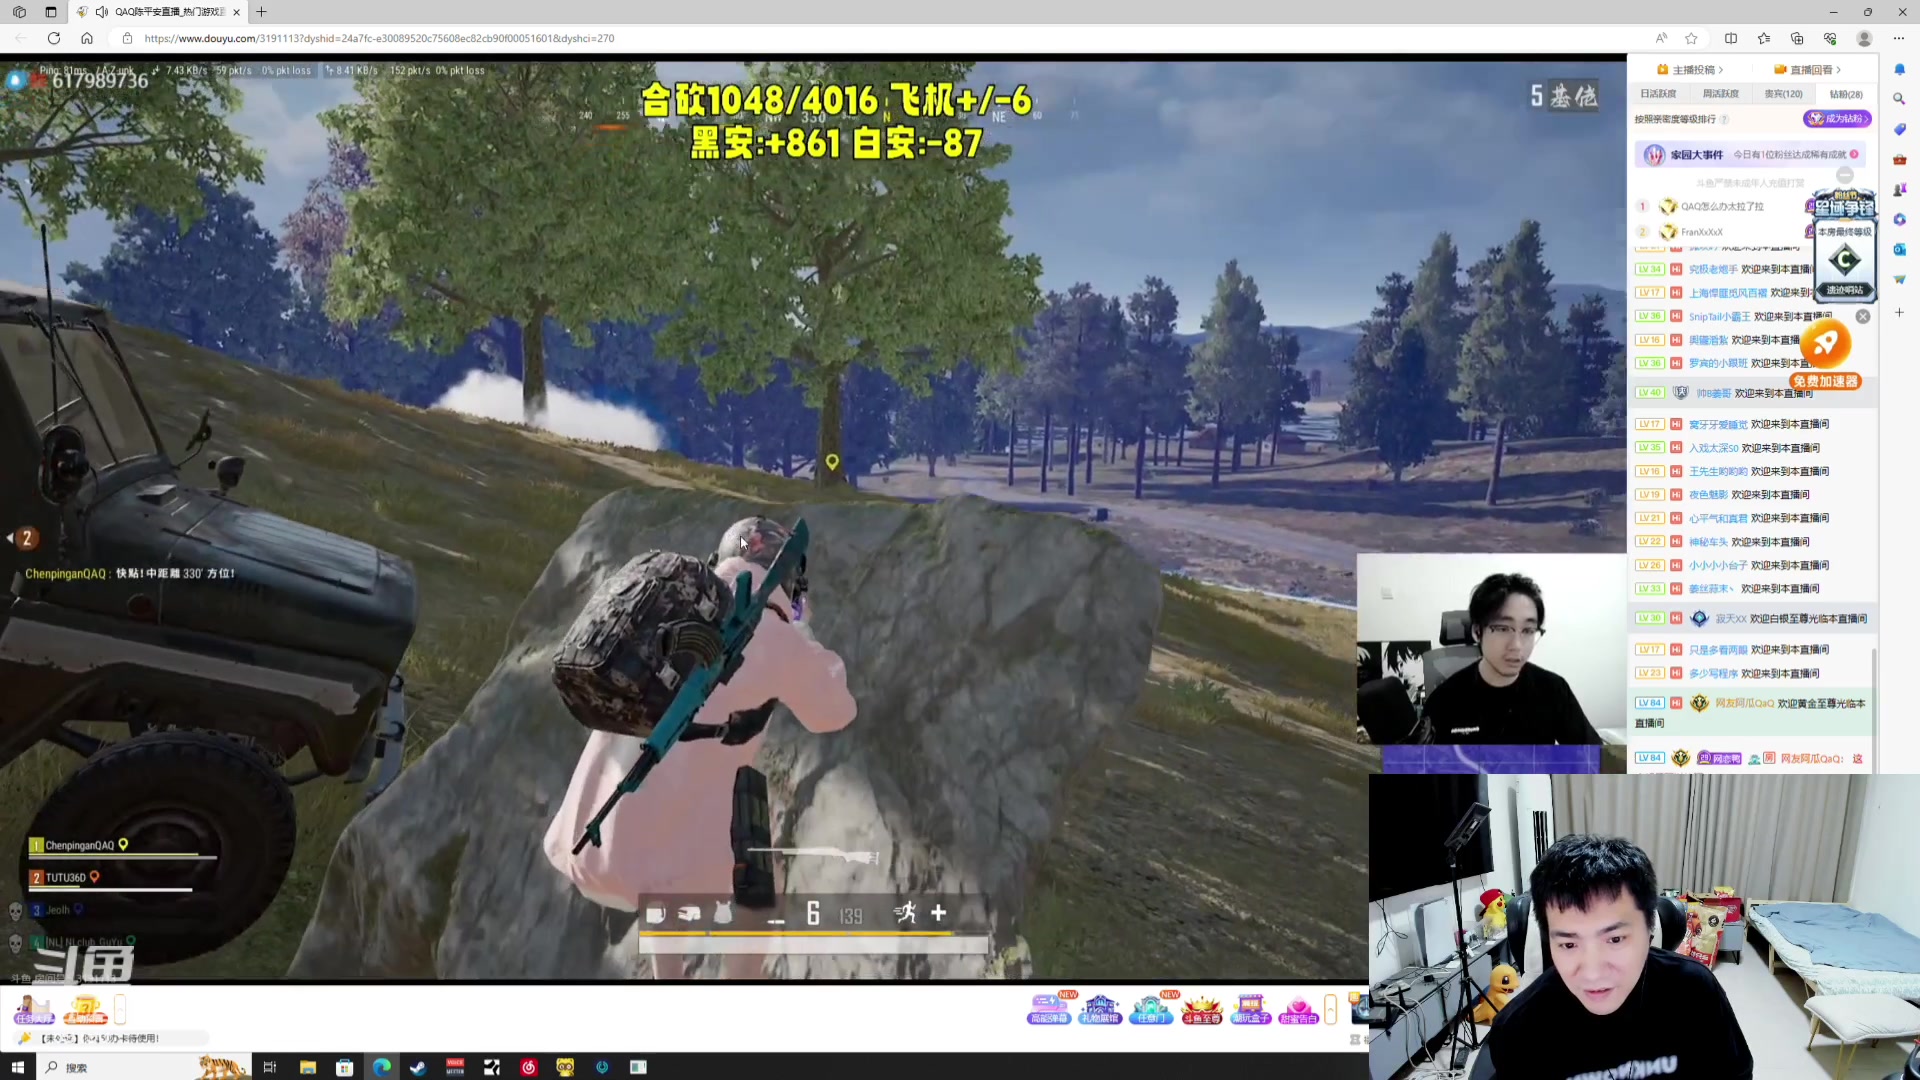This screenshot has height=1080, width=1920.
Task: Open 任务大厅 icon below the video
Action: pyautogui.click(x=34, y=1009)
